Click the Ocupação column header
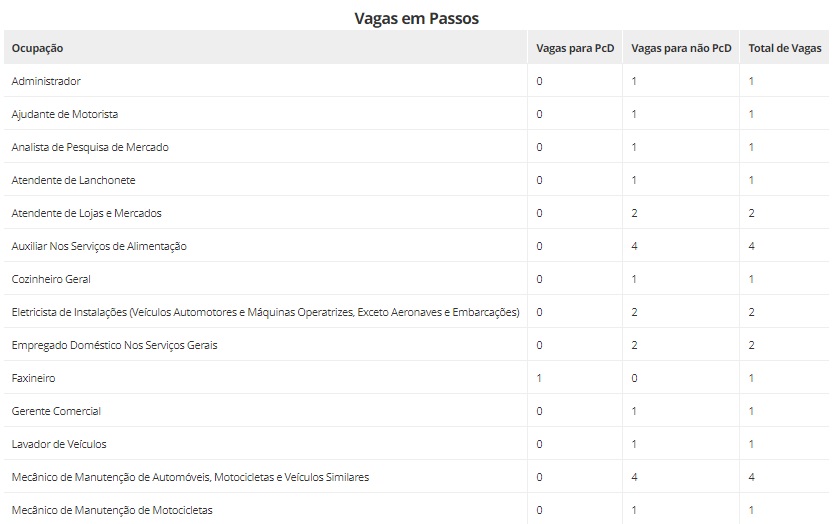 tap(37, 49)
